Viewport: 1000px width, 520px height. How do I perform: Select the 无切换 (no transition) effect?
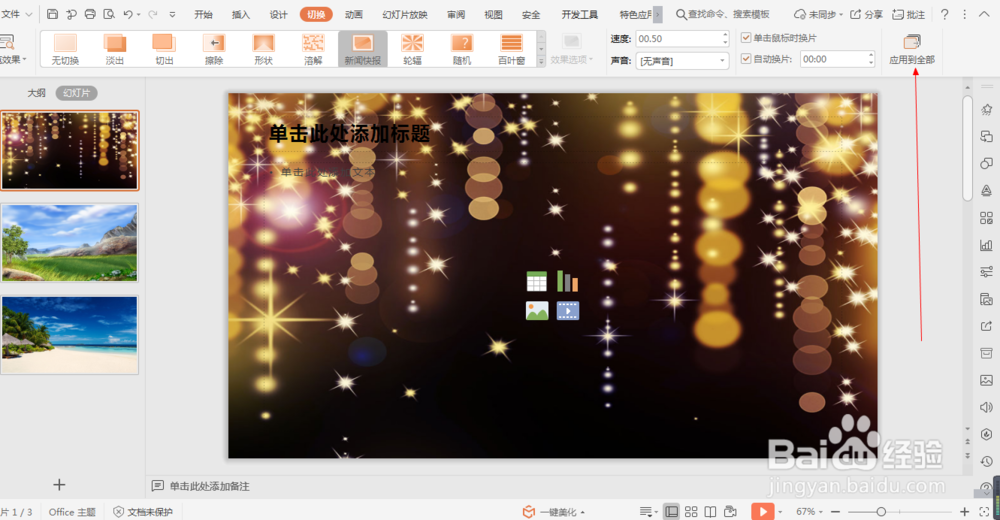pos(65,50)
